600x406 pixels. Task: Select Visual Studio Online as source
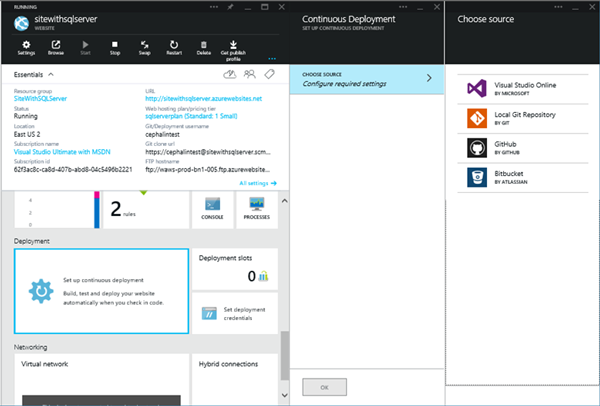[x=523, y=88]
